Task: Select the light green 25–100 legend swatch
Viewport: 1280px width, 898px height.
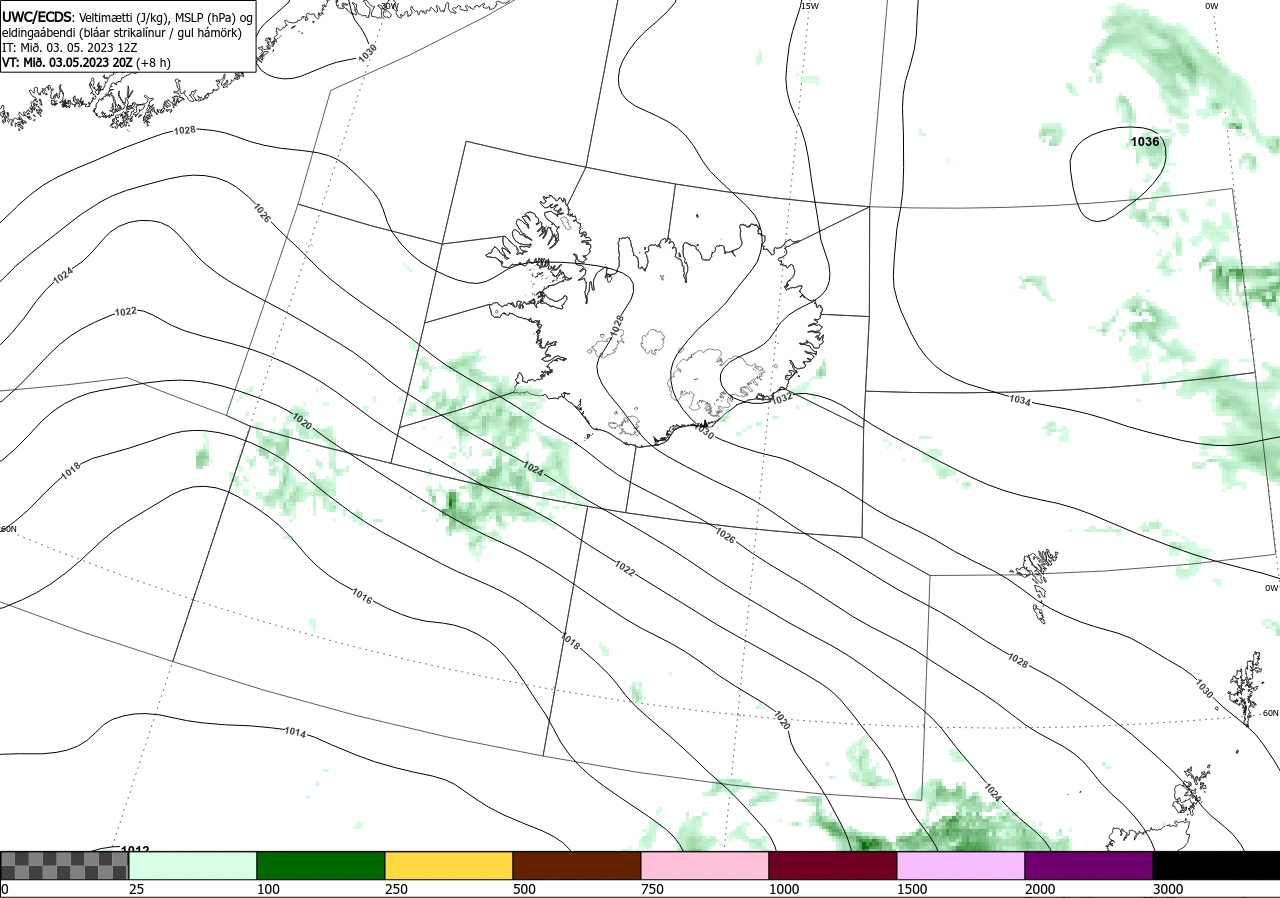Action: (193, 865)
